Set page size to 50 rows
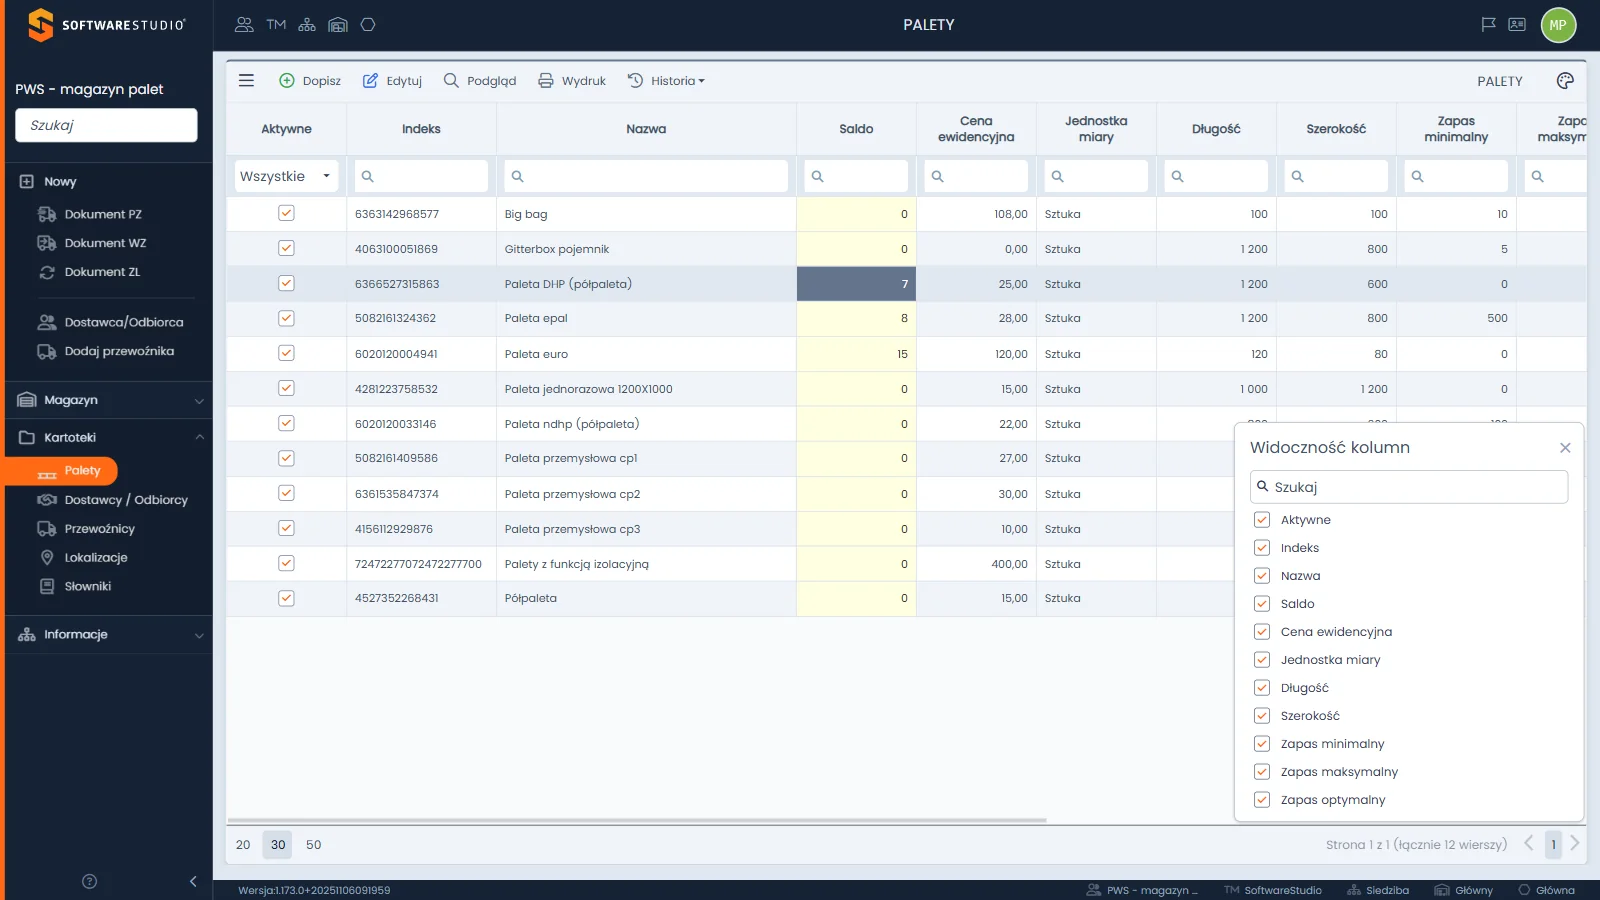This screenshot has width=1600, height=900. point(313,845)
